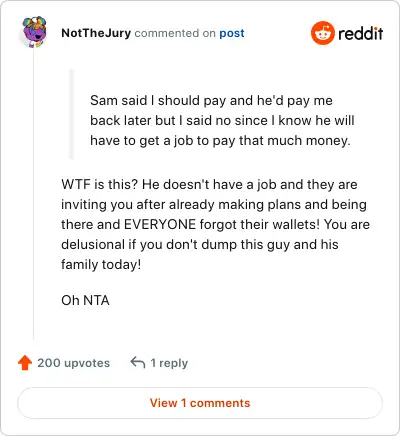The height and width of the screenshot is (436, 400).
Task: Click the vertical comment thread line
Action: click(34, 194)
